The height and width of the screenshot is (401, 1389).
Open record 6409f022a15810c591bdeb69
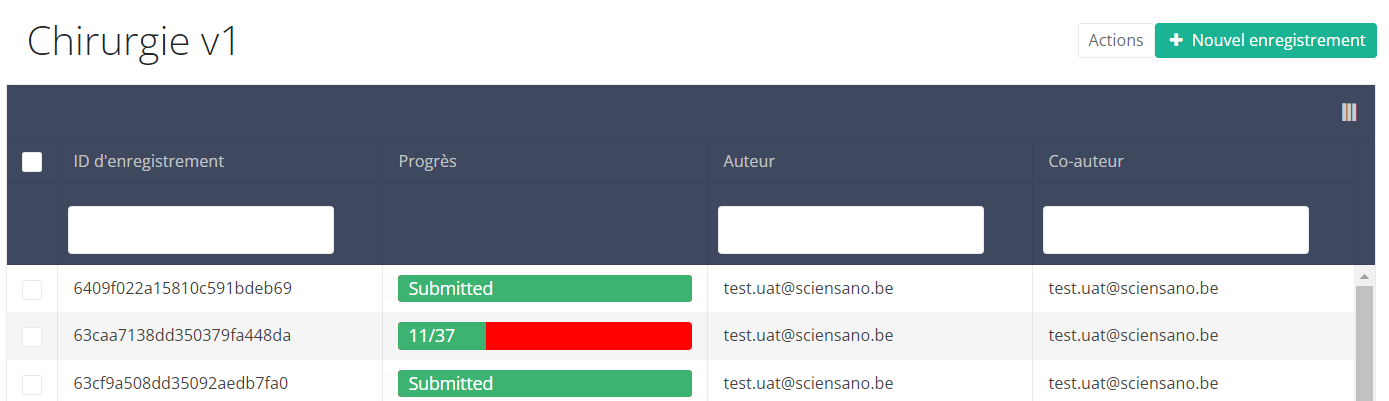point(183,289)
